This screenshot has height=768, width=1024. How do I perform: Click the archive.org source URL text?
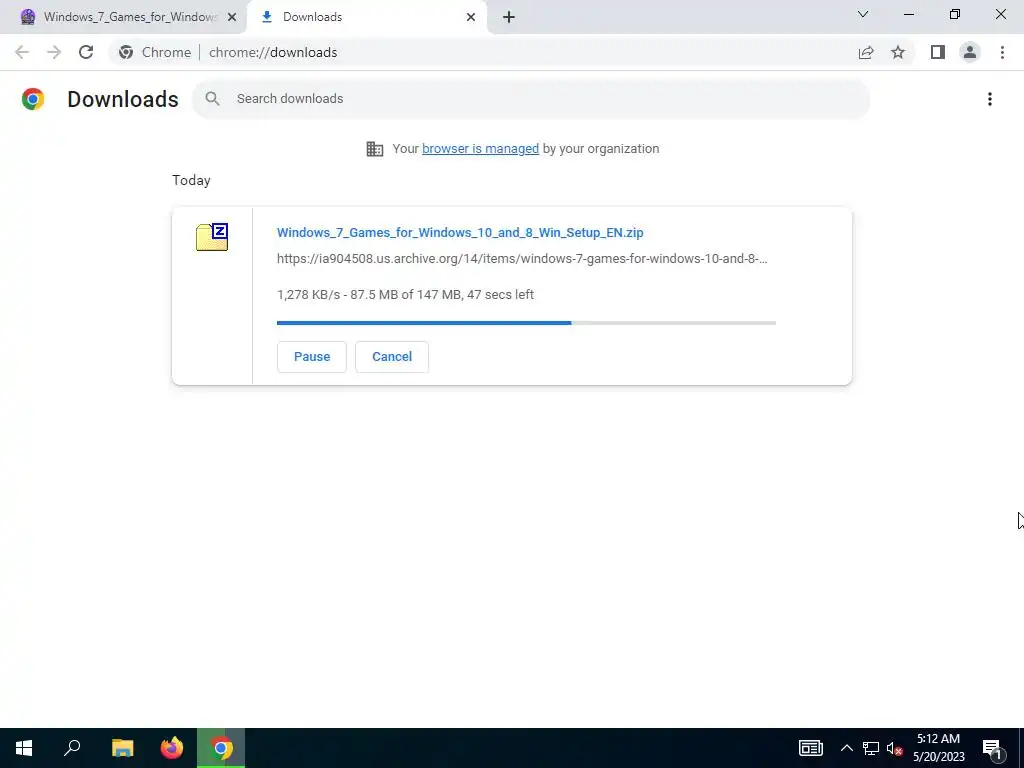click(522, 259)
